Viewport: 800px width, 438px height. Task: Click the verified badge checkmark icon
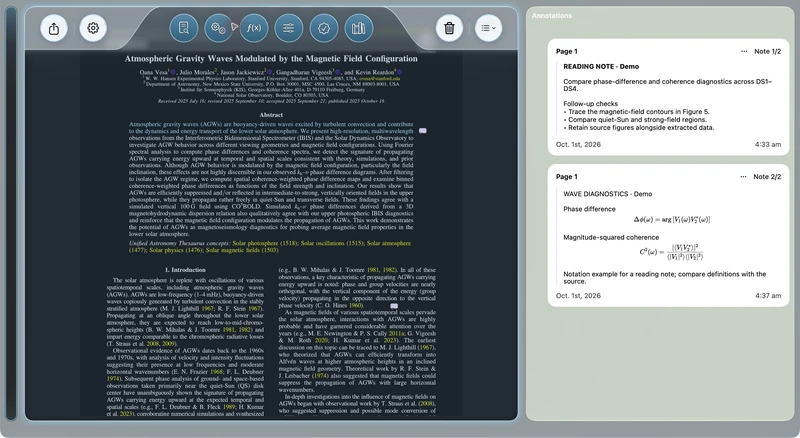[324, 28]
